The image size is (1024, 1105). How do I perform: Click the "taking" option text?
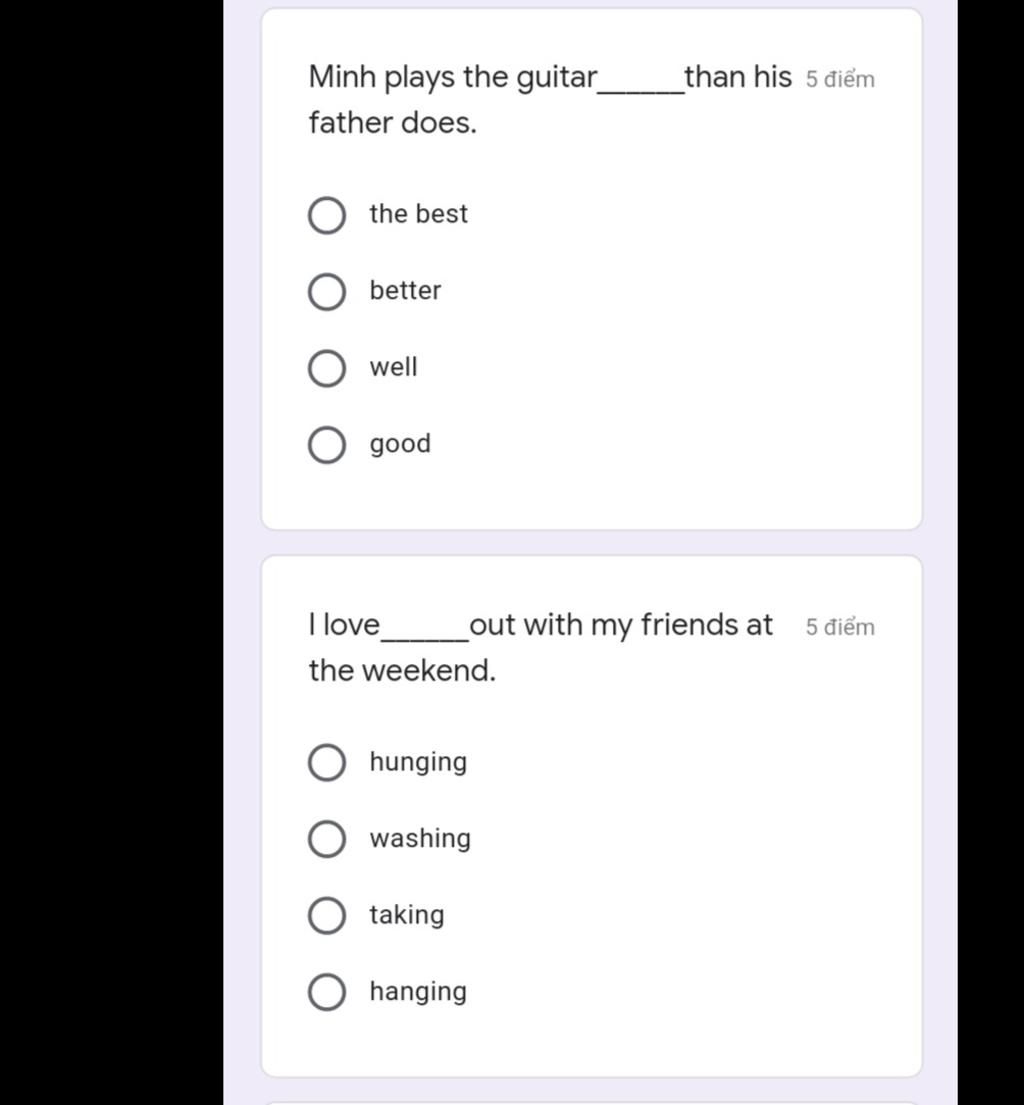point(407,915)
